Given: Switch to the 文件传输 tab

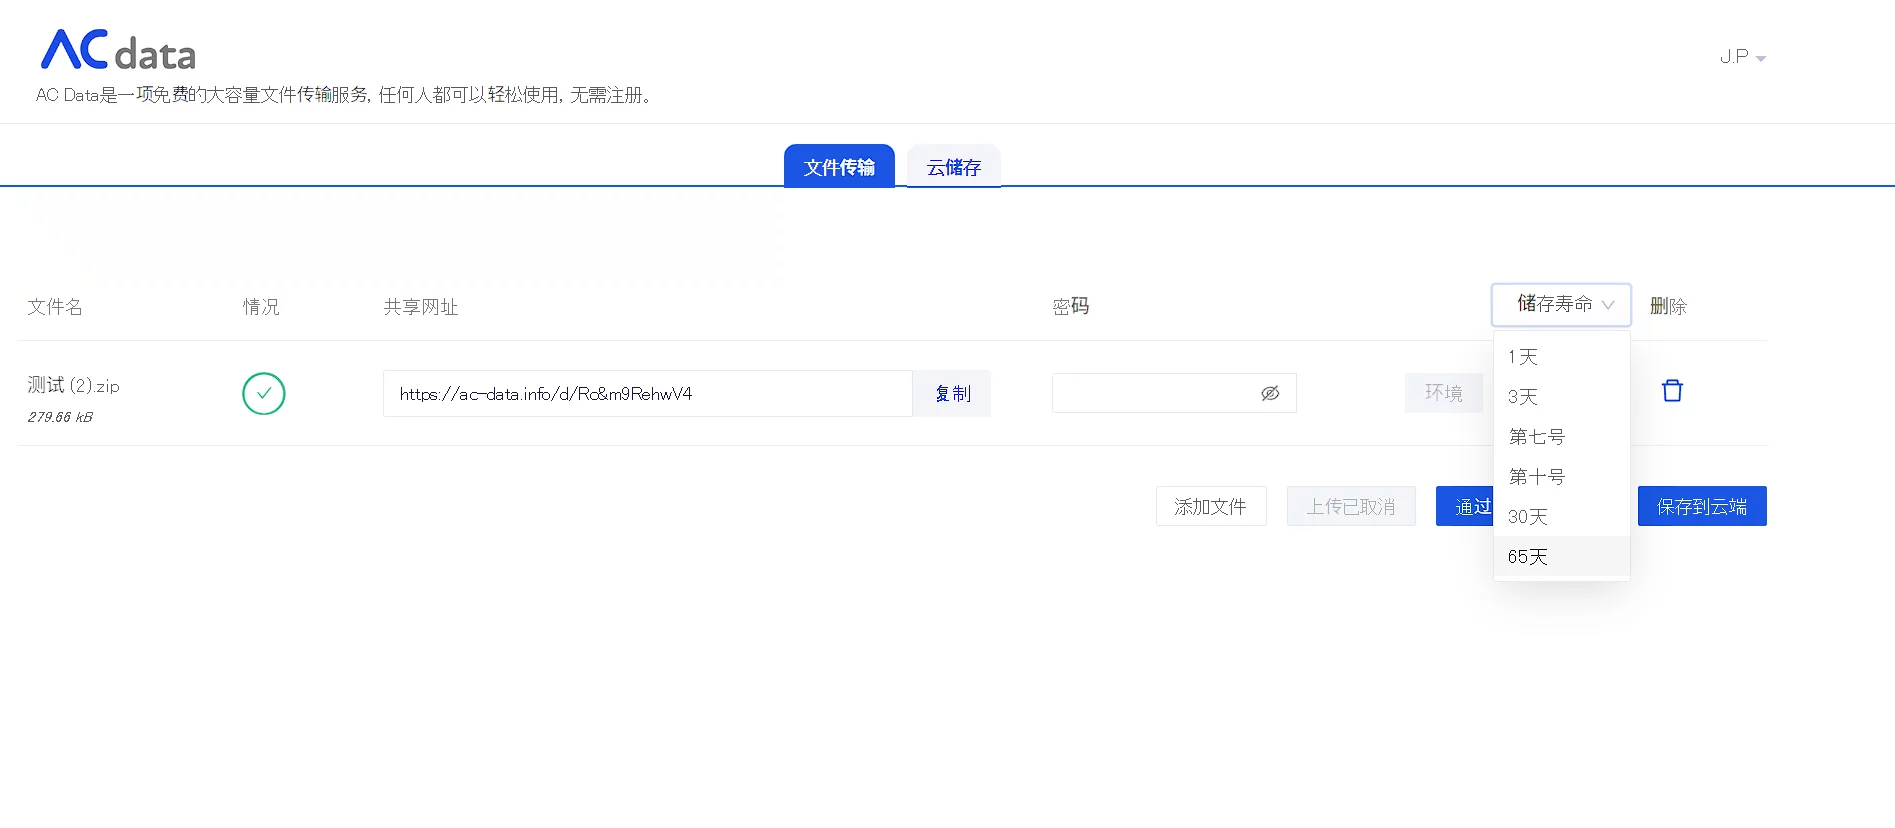Looking at the screenshot, I should click(839, 167).
